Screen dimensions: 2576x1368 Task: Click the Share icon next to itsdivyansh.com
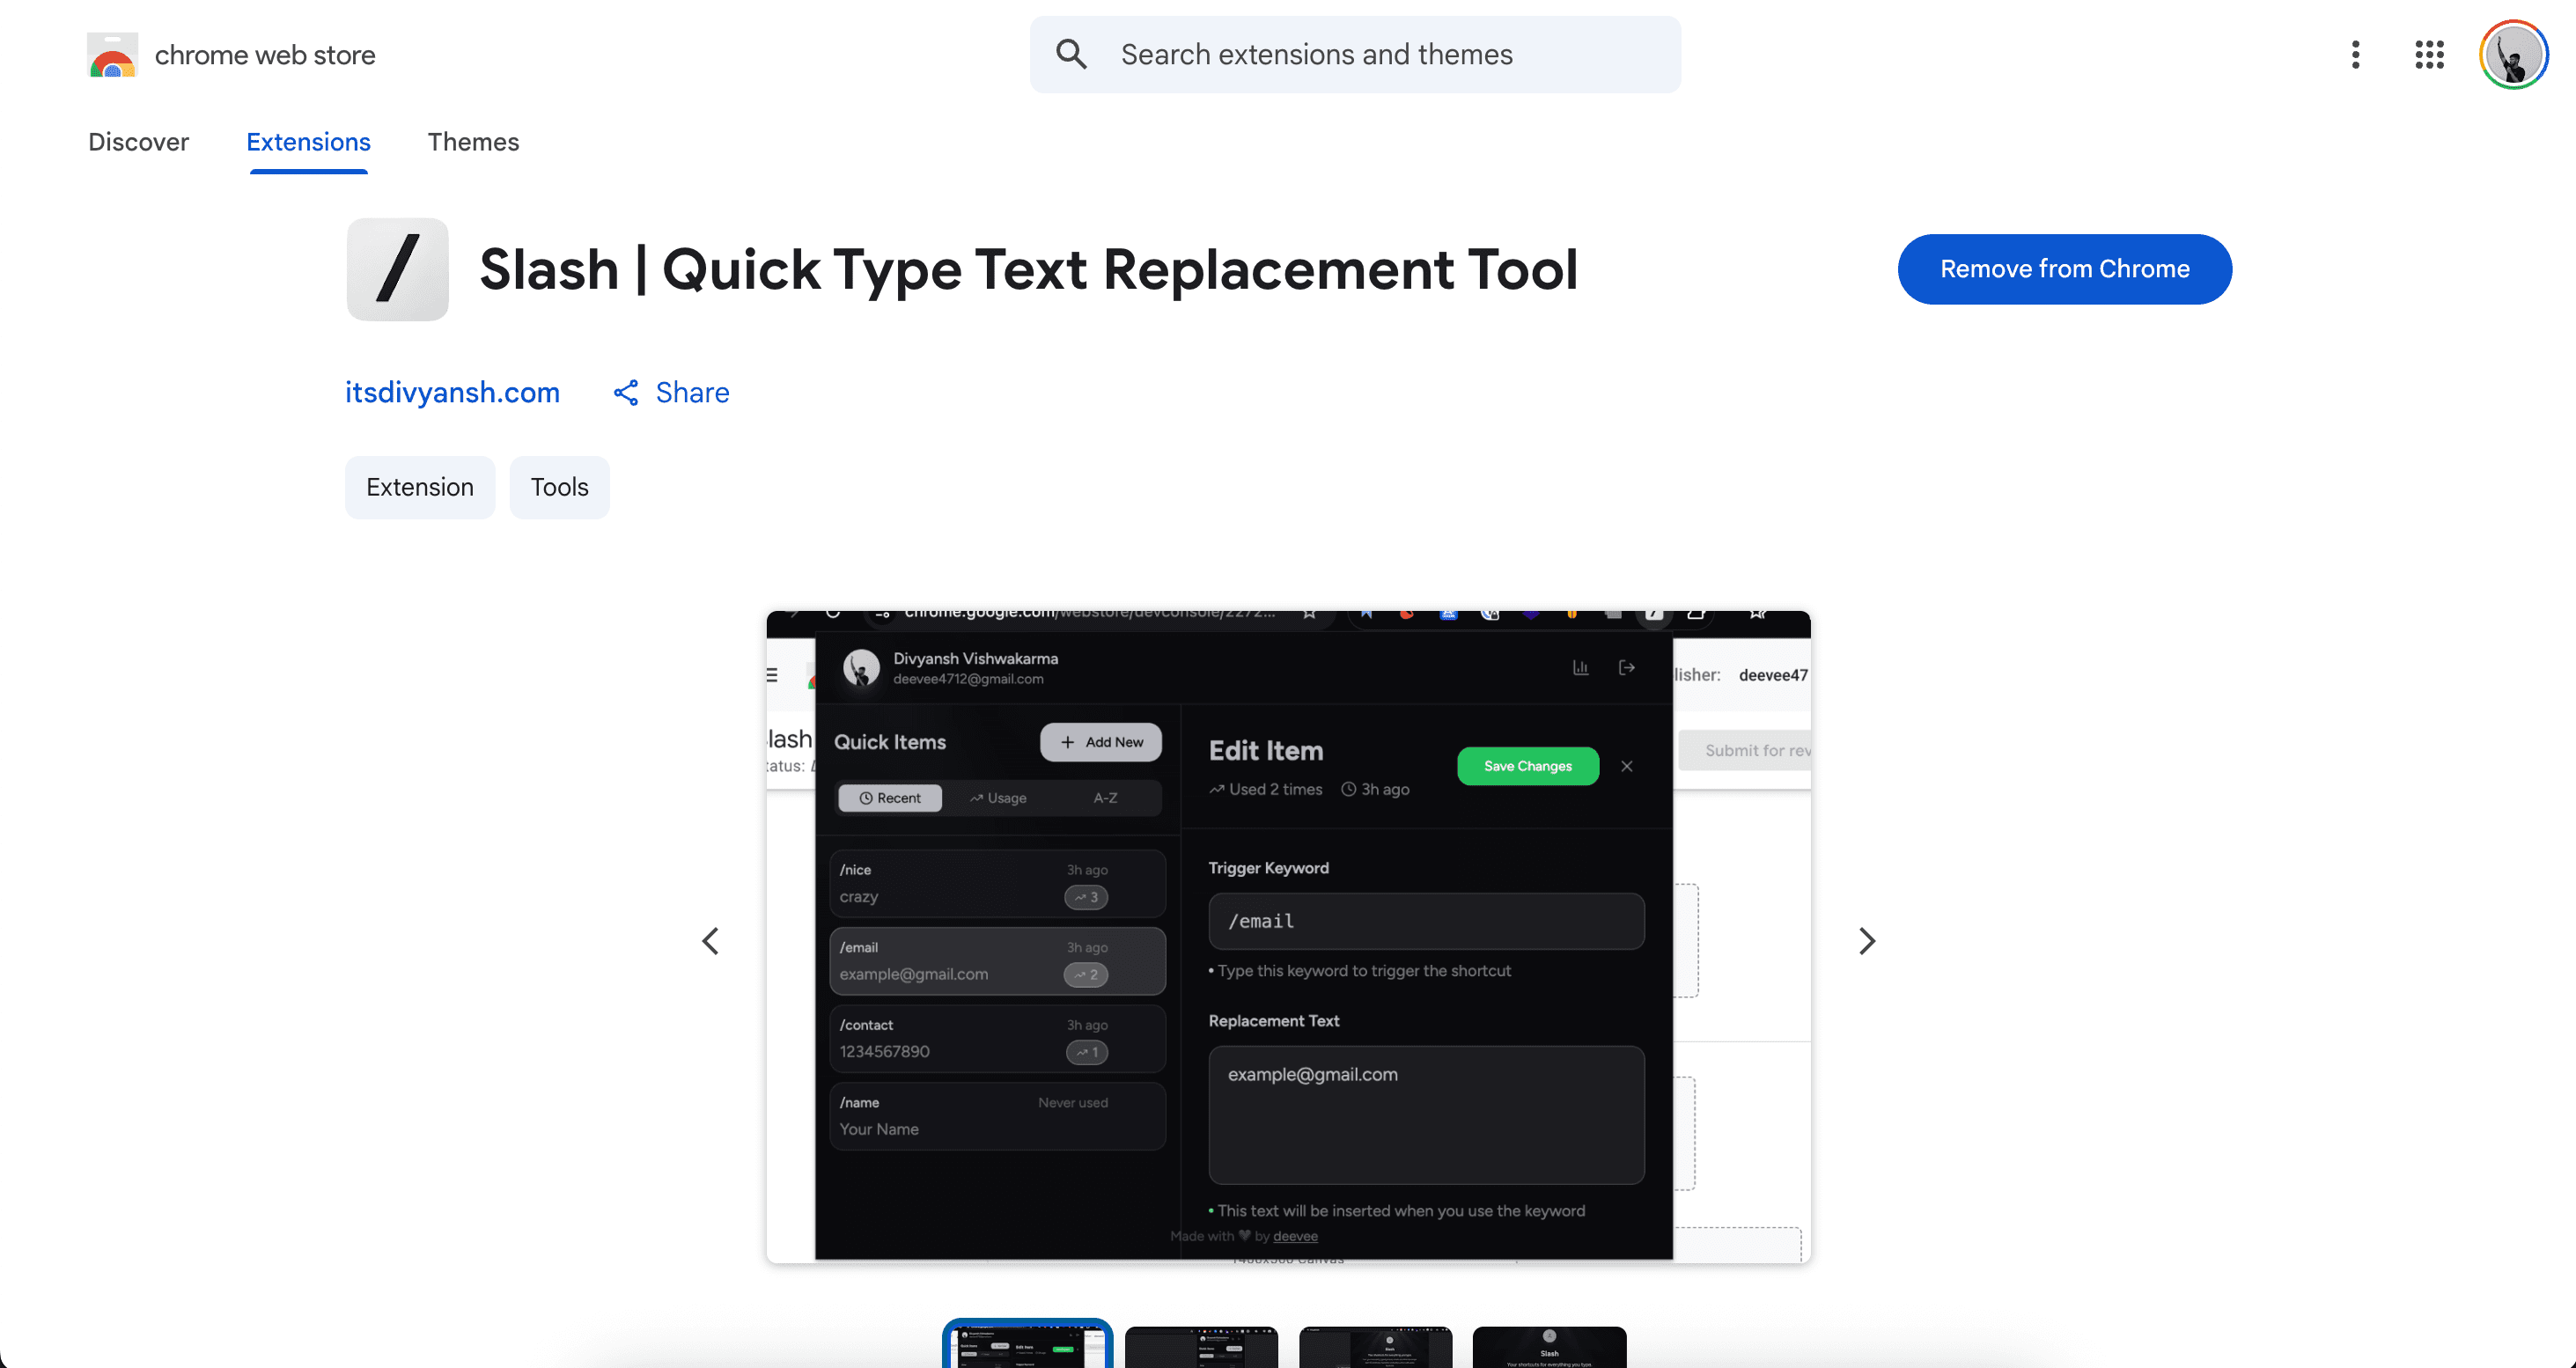point(625,392)
